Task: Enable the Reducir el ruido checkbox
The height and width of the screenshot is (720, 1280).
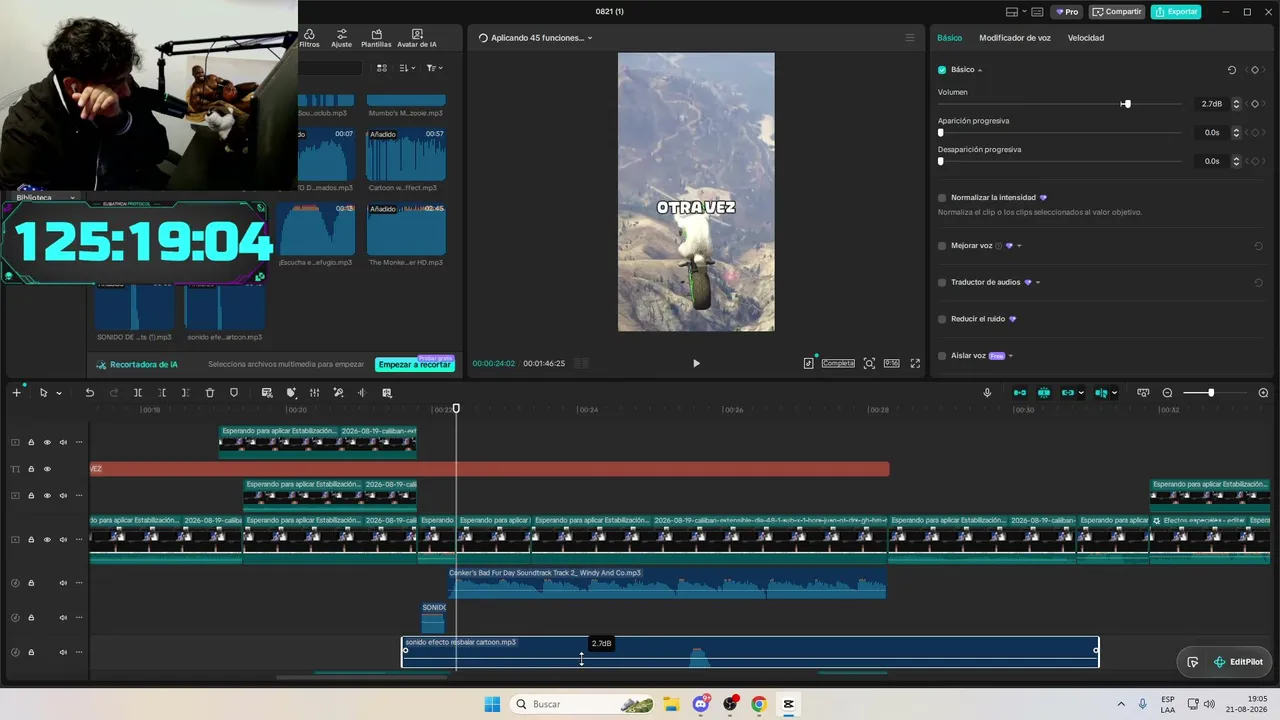Action: (x=942, y=319)
